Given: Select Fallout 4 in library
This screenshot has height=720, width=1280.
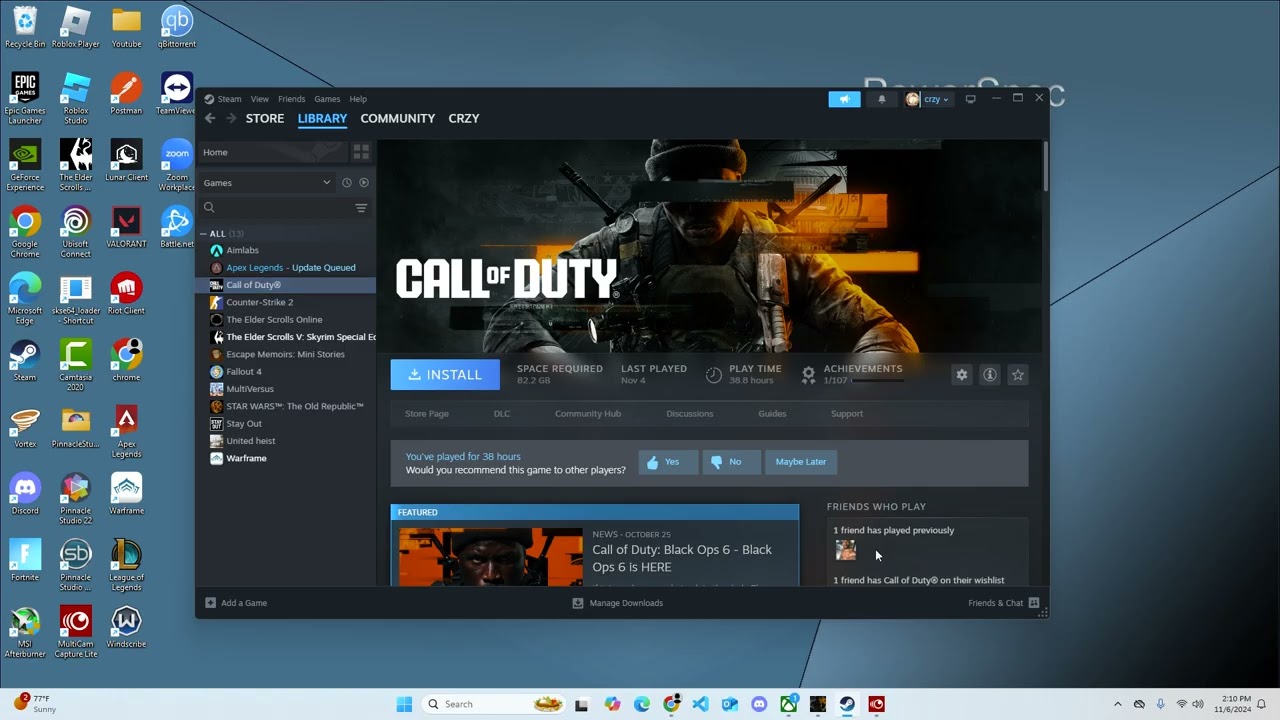Looking at the screenshot, I should click(x=285, y=372).
